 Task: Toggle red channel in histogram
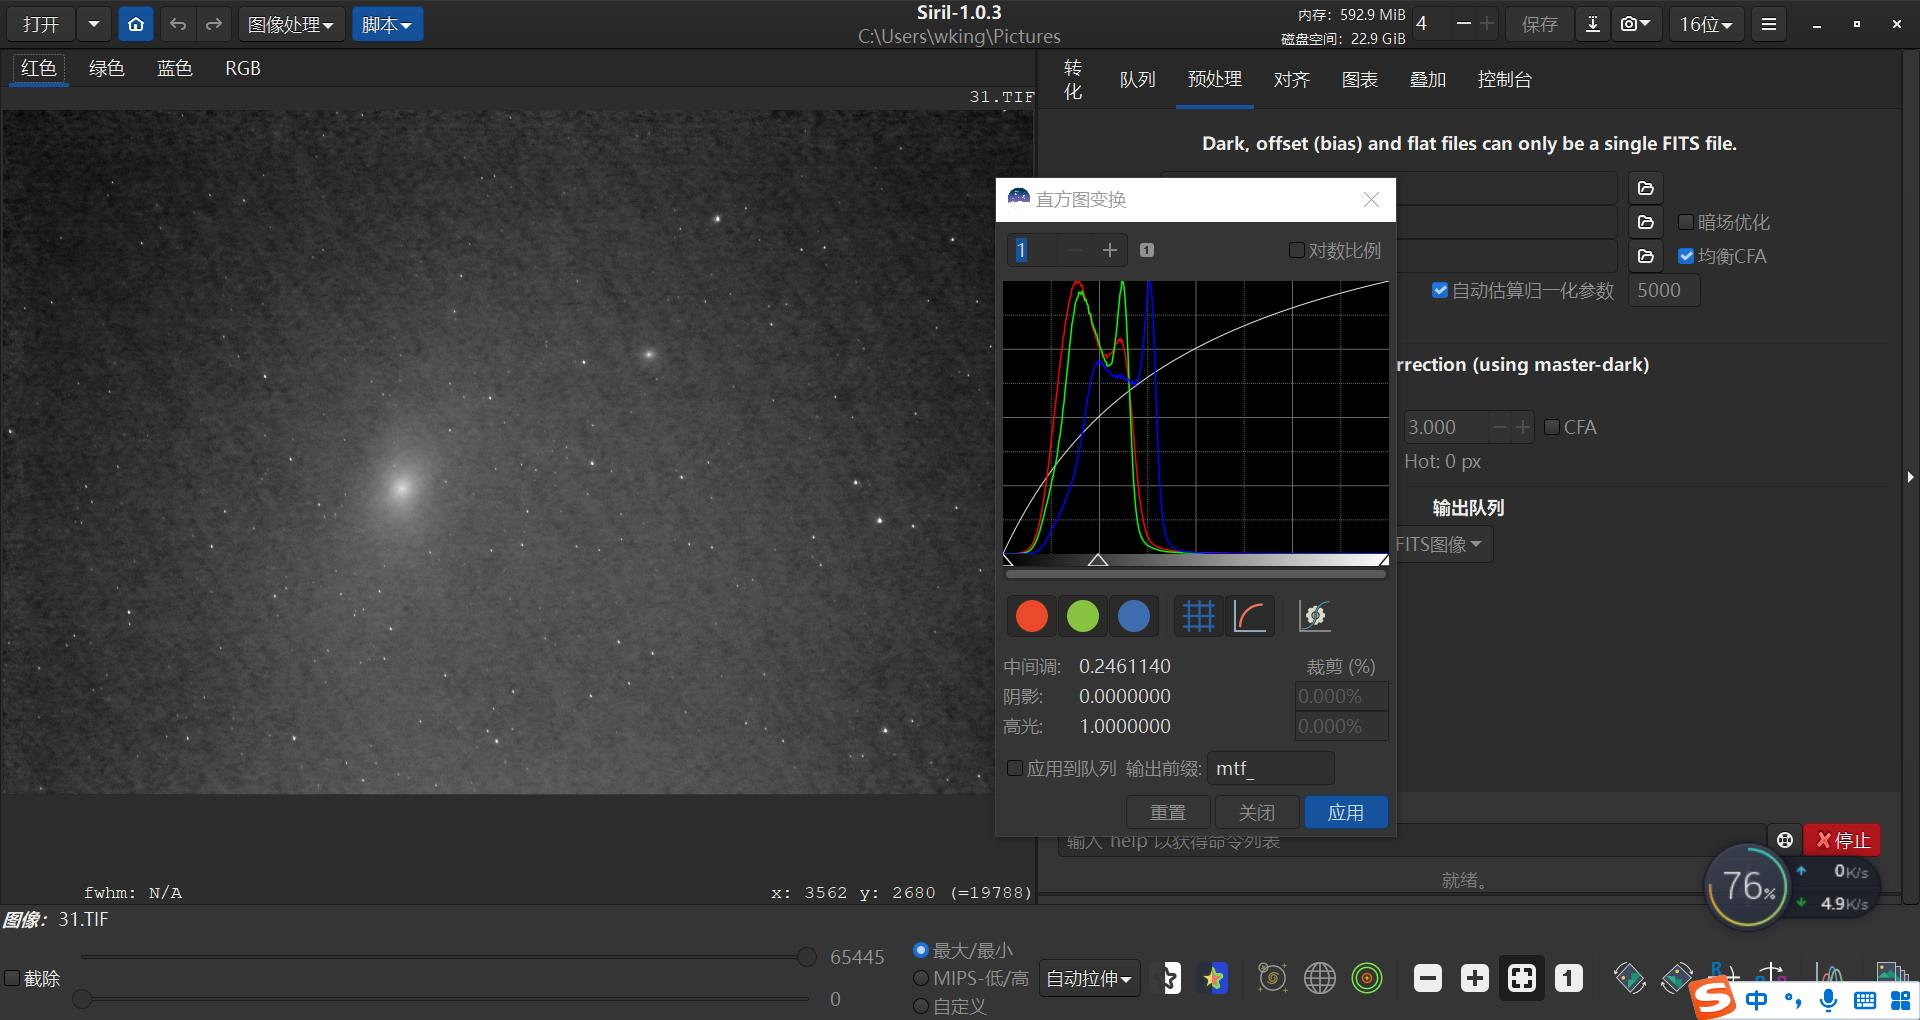tap(1032, 616)
